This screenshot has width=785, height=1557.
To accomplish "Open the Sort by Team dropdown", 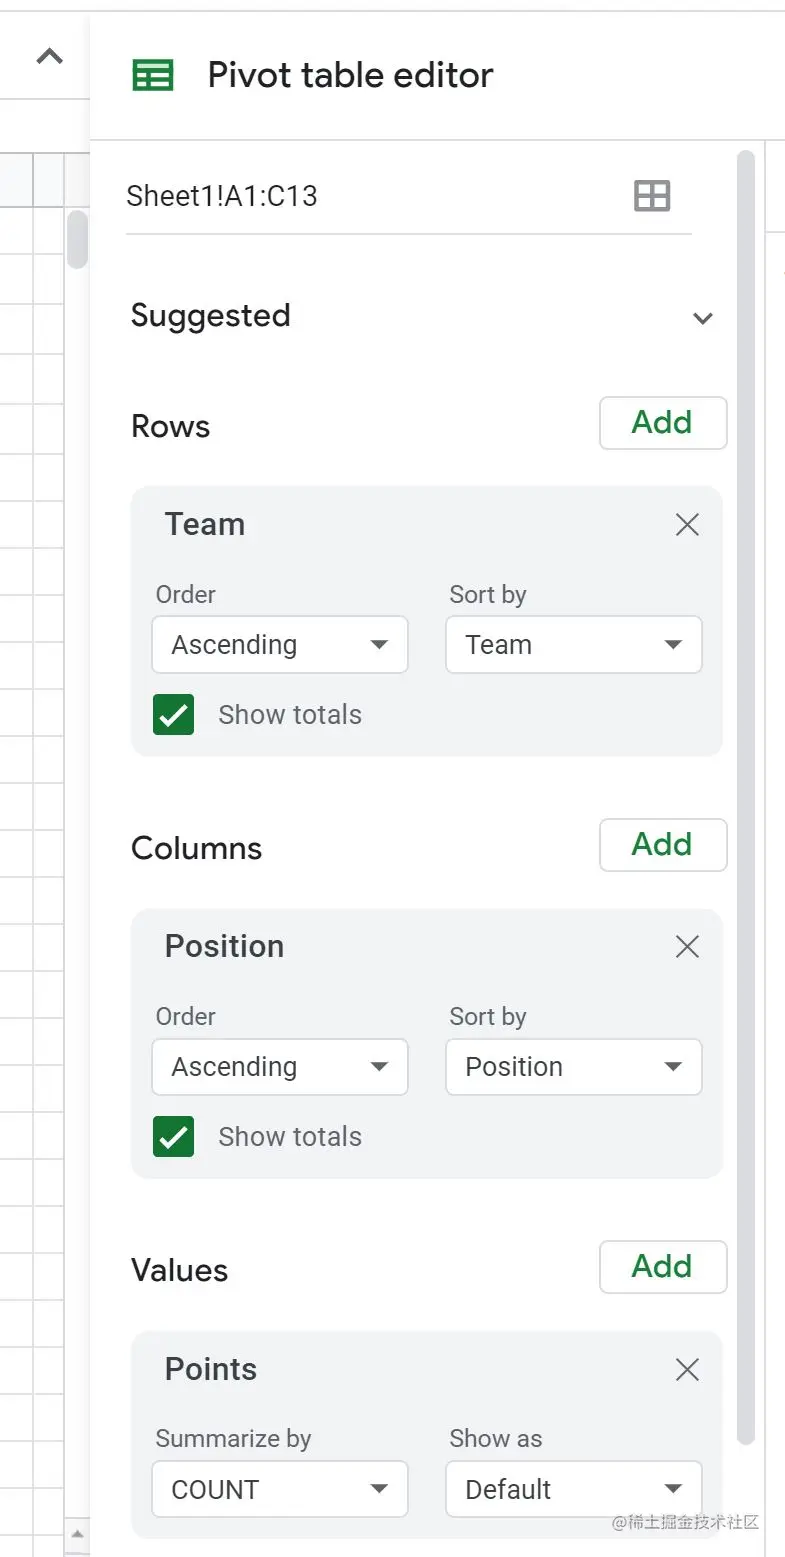I will (574, 645).
